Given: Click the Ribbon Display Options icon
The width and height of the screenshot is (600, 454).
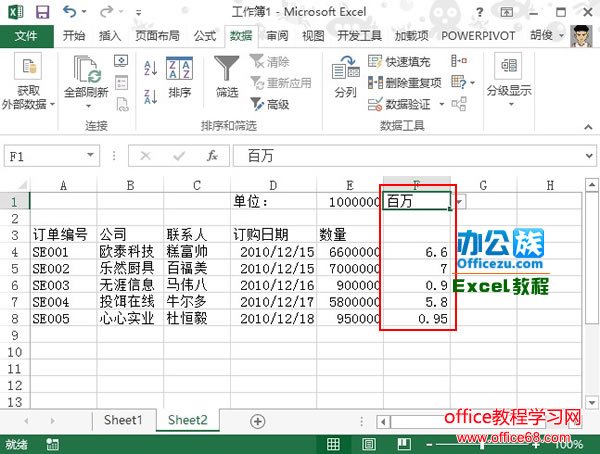Looking at the screenshot, I should click(x=507, y=12).
